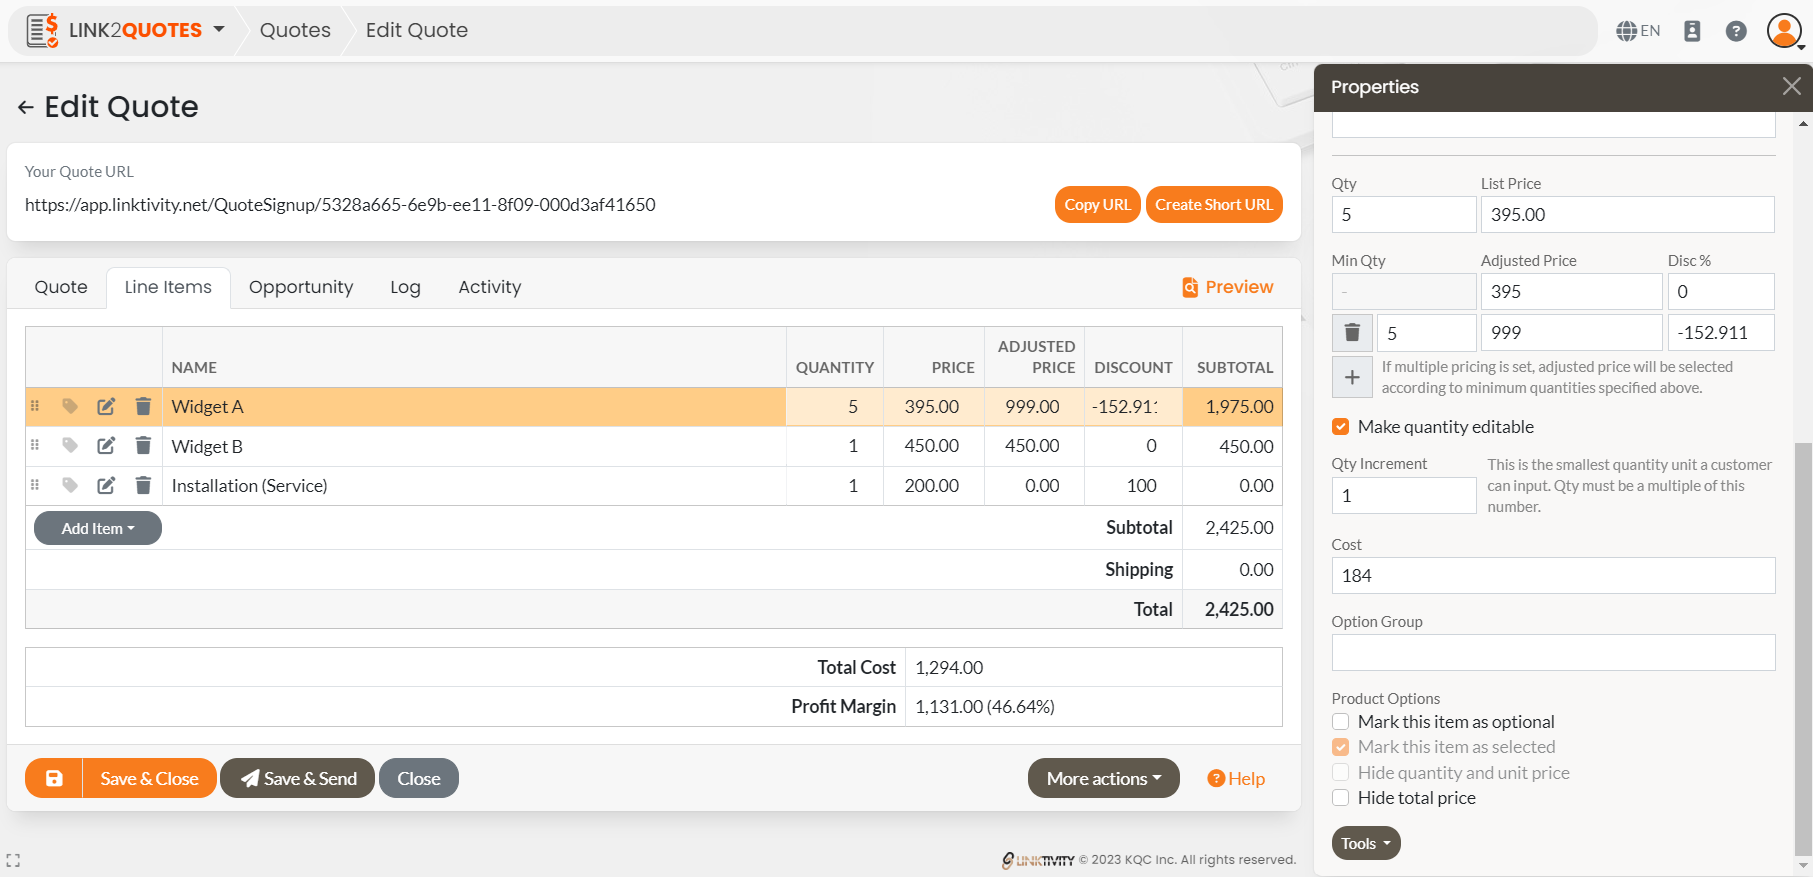The image size is (1813, 877).
Task: Open the contact book icon in header
Action: point(1692,31)
